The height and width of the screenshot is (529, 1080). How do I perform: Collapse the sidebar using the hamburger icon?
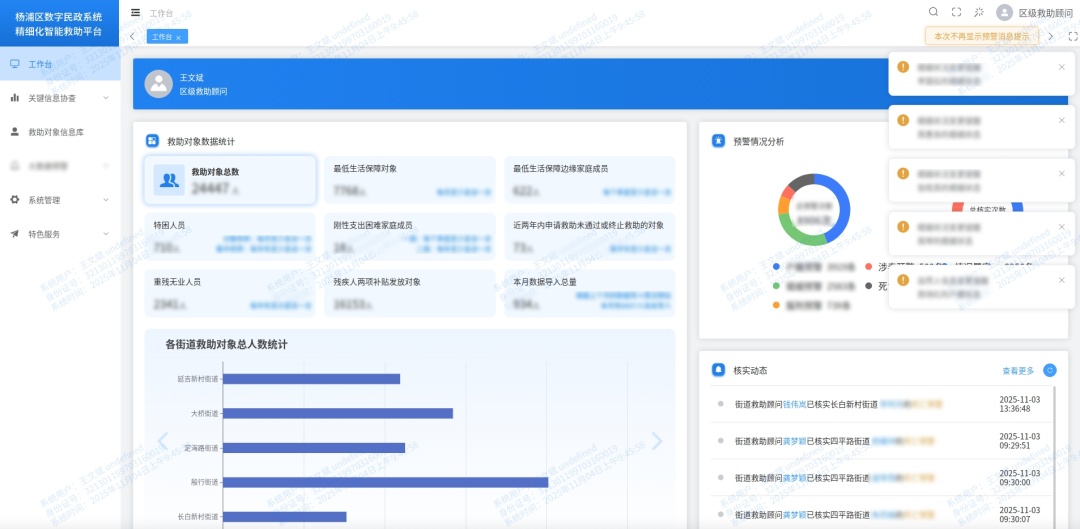point(136,13)
